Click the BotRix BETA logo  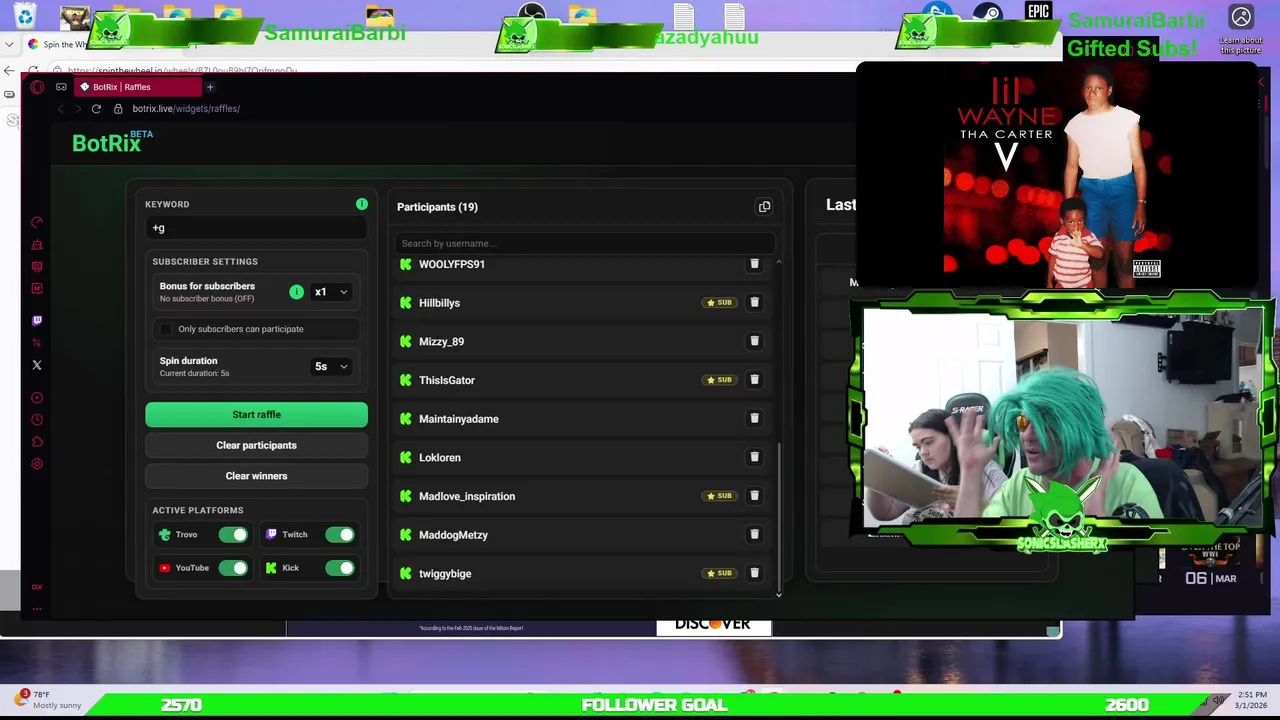pos(112,142)
